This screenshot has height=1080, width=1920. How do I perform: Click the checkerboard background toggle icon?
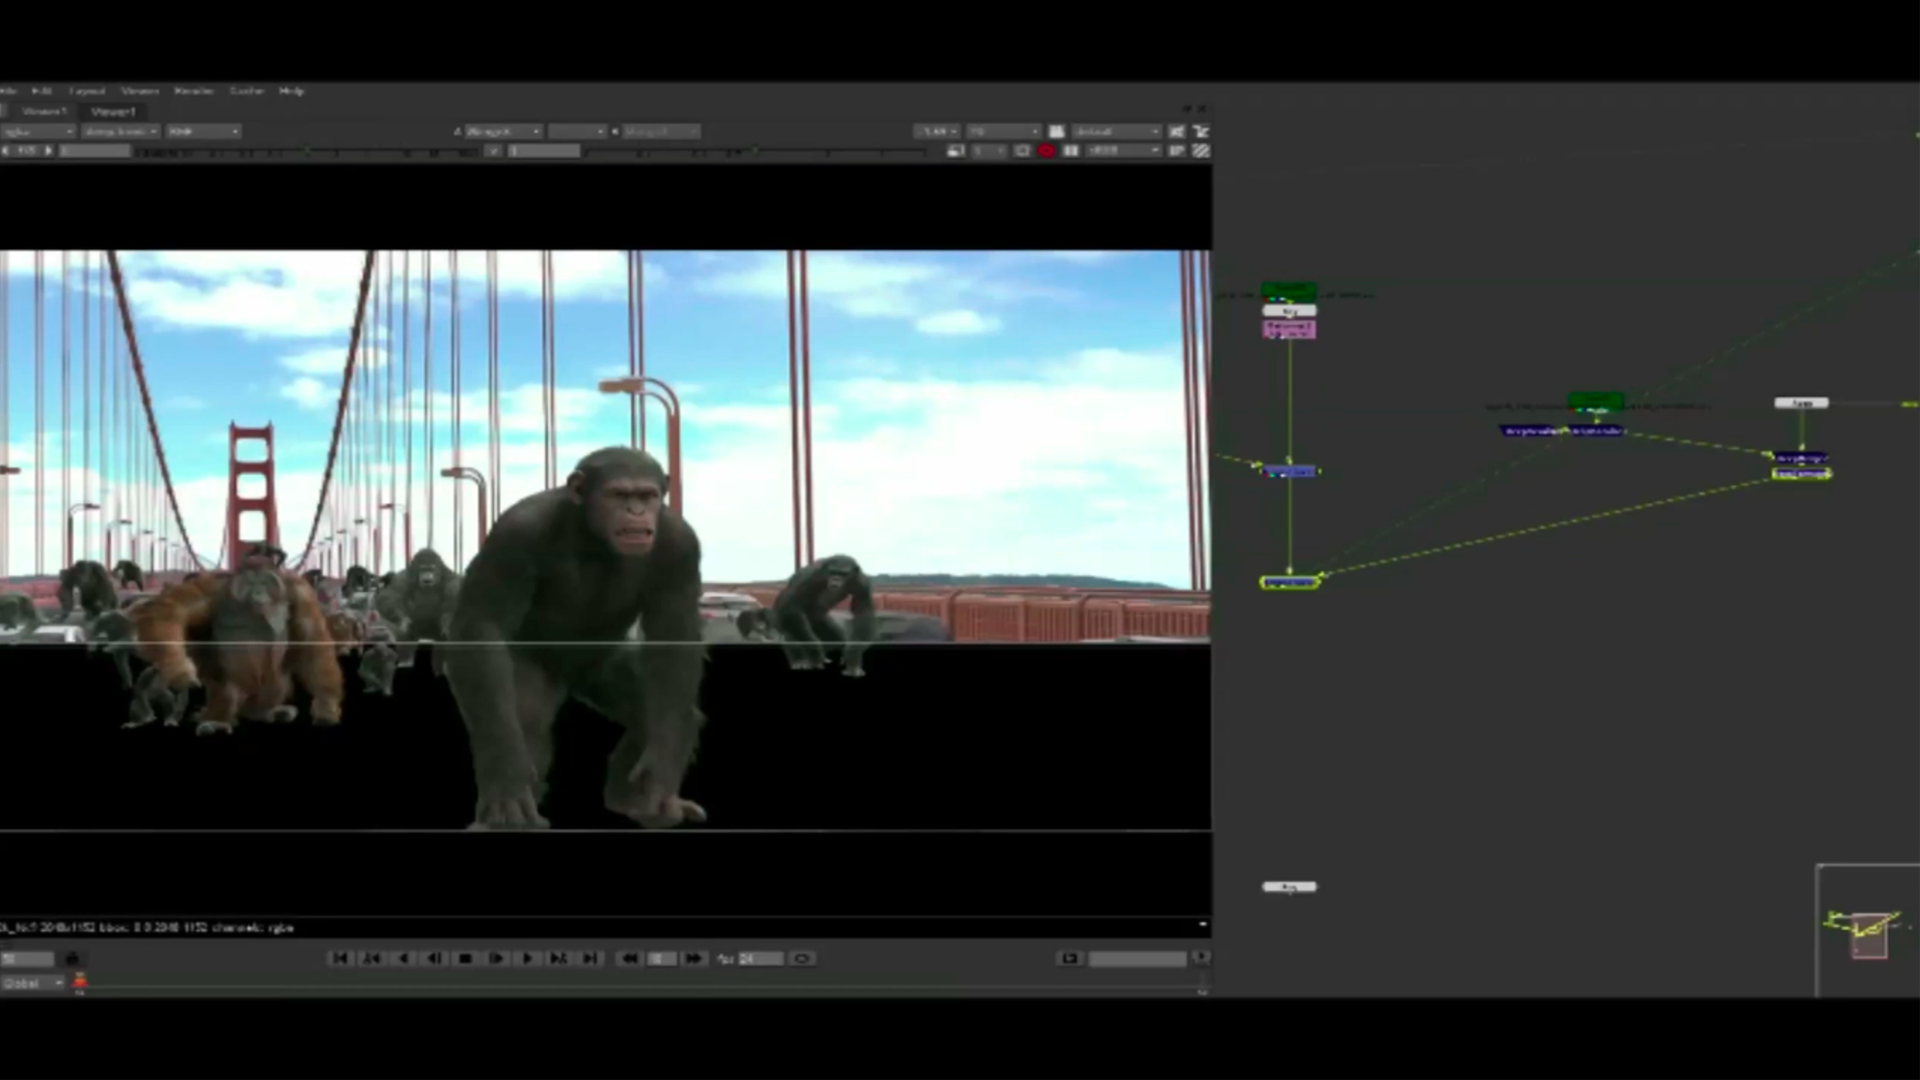[x=1201, y=150]
